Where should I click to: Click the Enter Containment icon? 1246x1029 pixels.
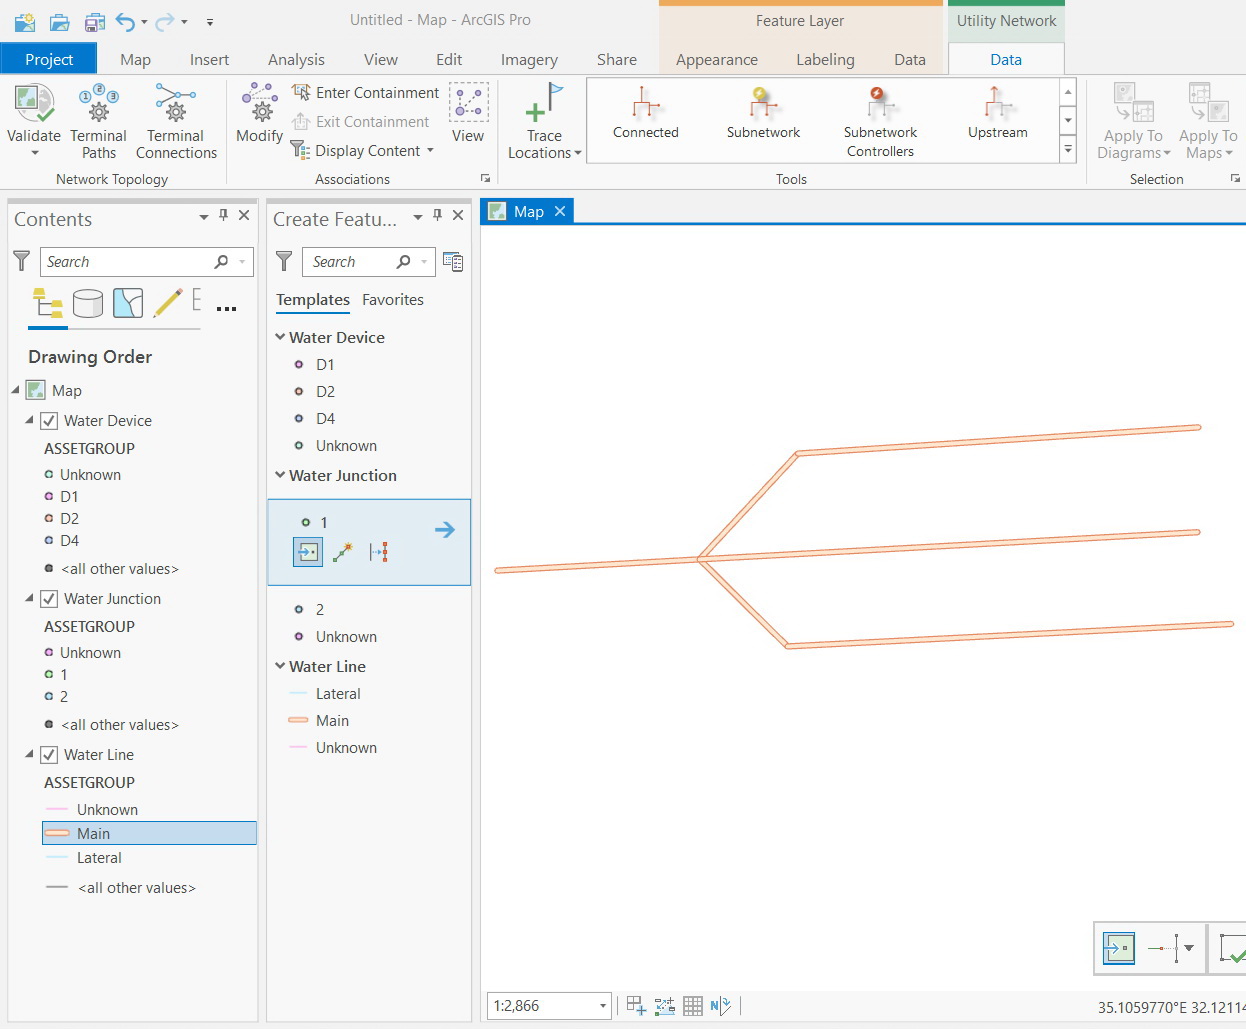point(300,93)
